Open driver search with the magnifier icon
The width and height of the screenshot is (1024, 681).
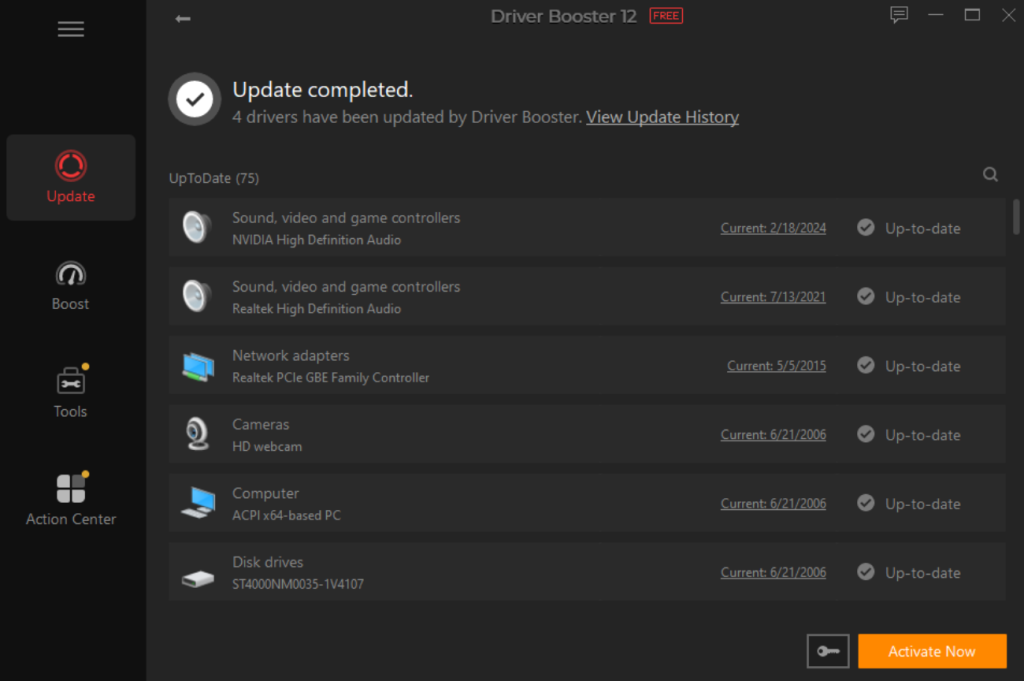[x=990, y=174]
